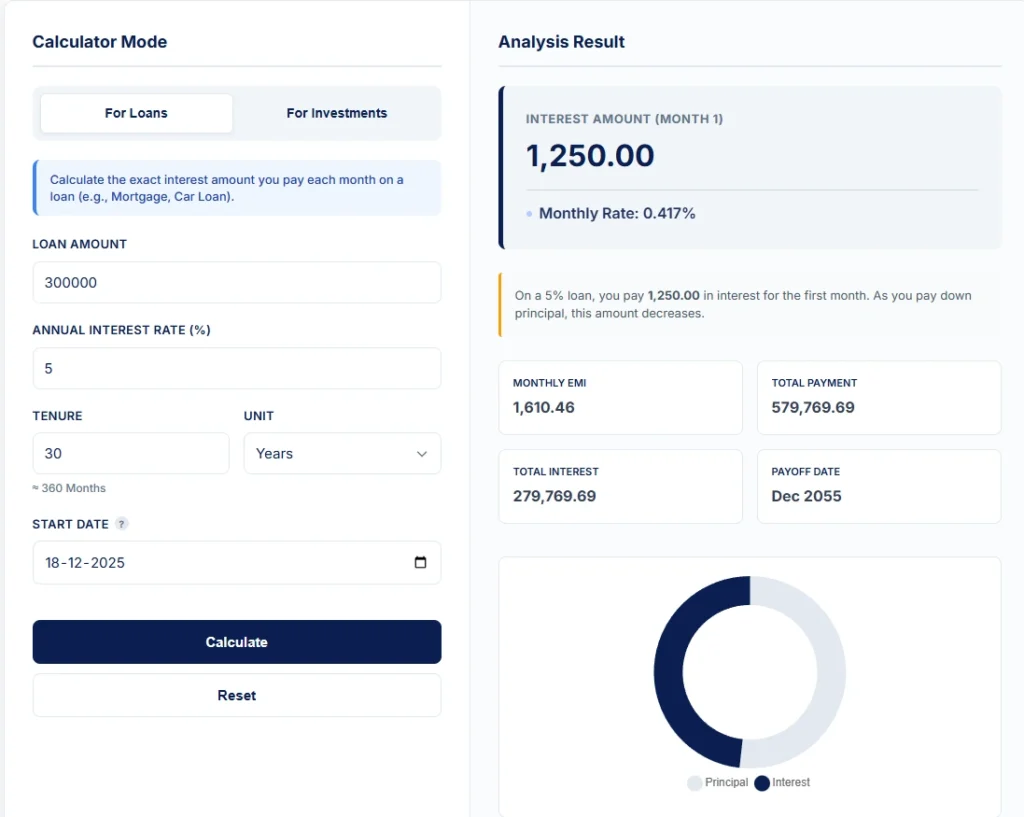Click the Tenure input box

(x=130, y=453)
